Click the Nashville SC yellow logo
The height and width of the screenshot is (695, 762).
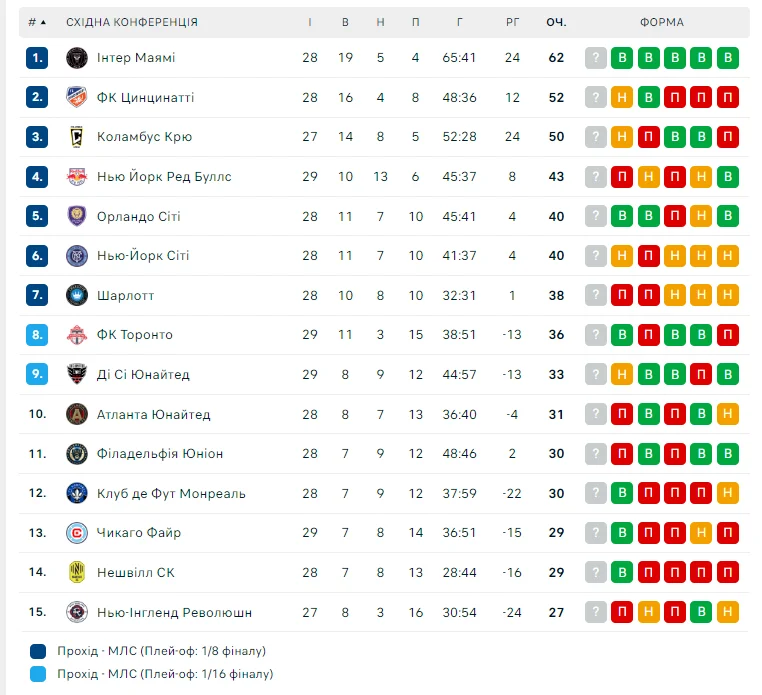pyautogui.click(x=77, y=573)
